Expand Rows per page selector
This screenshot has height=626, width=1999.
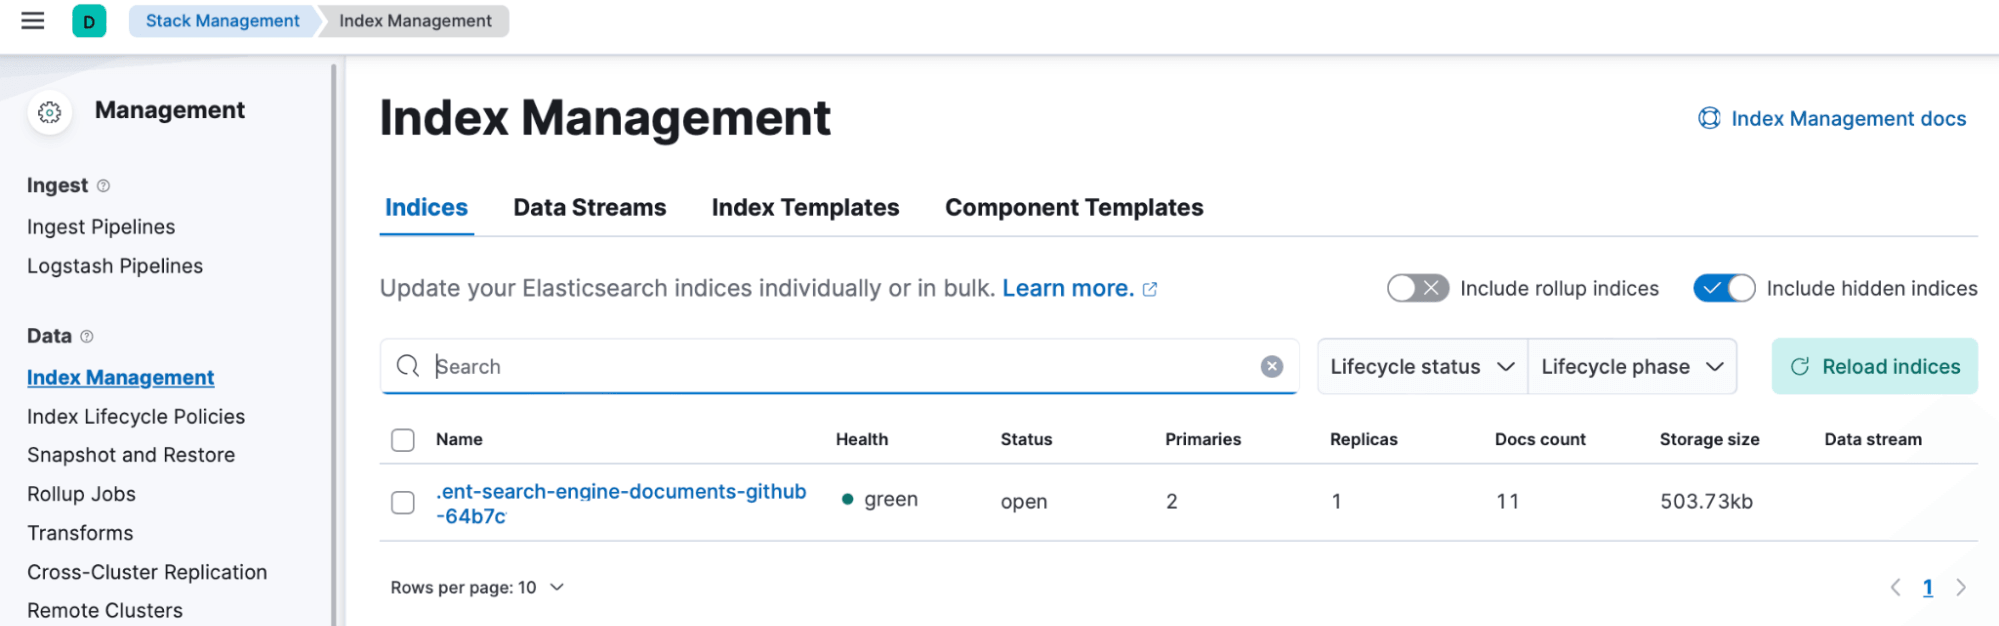[x=477, y=588]
